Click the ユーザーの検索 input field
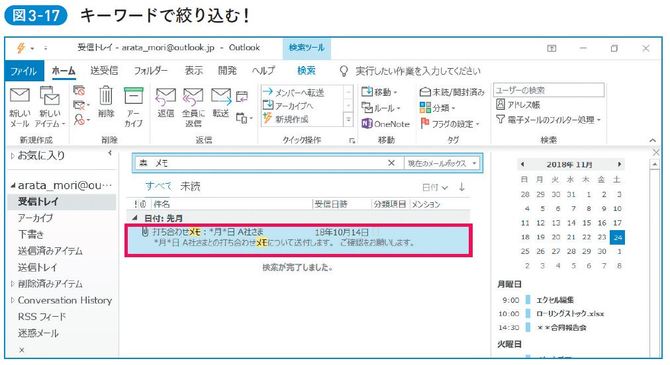 (x=549, y=90)
